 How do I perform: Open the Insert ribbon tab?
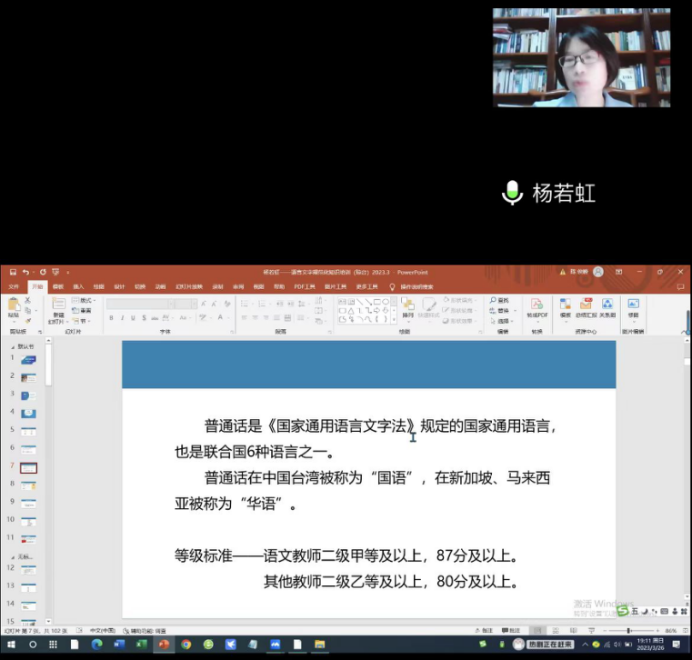tap(78, 286)
